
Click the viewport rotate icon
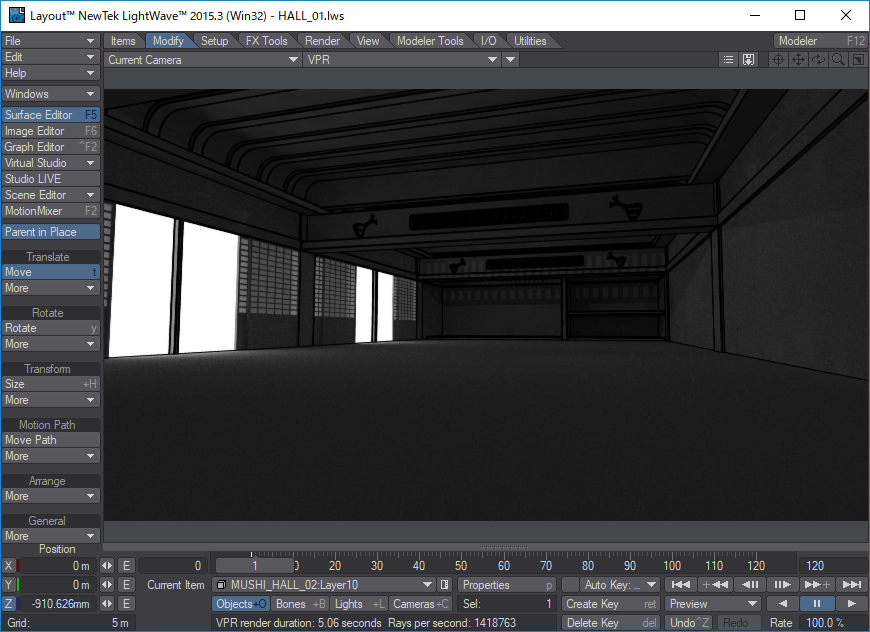tap(818, 59)
